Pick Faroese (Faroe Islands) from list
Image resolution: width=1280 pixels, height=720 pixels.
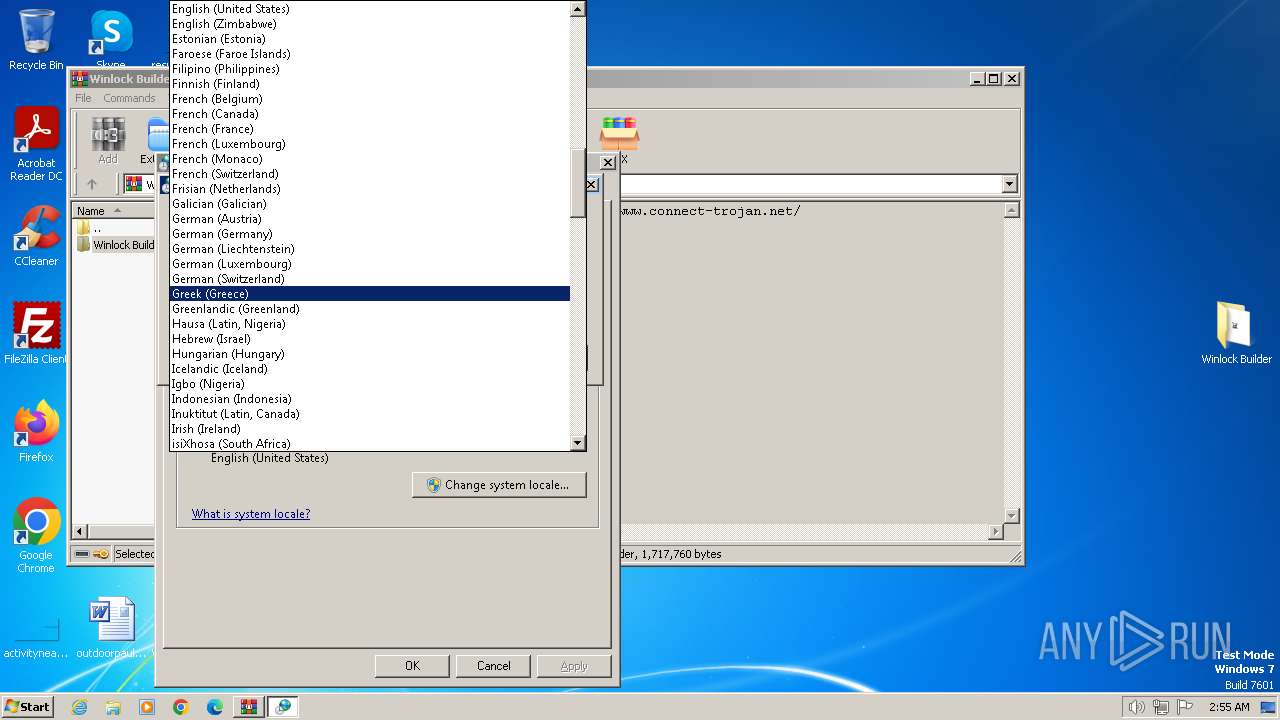[x=369, y=54]
